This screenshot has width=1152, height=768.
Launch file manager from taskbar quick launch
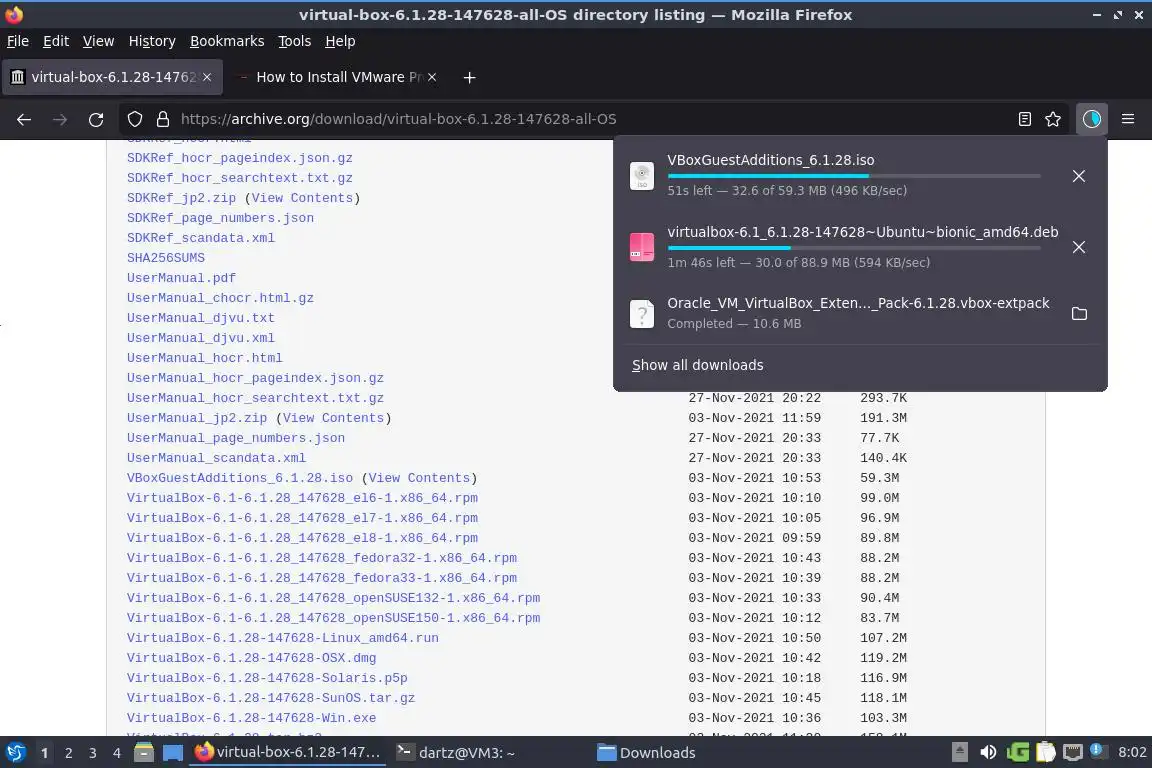(x=144, y=753)
